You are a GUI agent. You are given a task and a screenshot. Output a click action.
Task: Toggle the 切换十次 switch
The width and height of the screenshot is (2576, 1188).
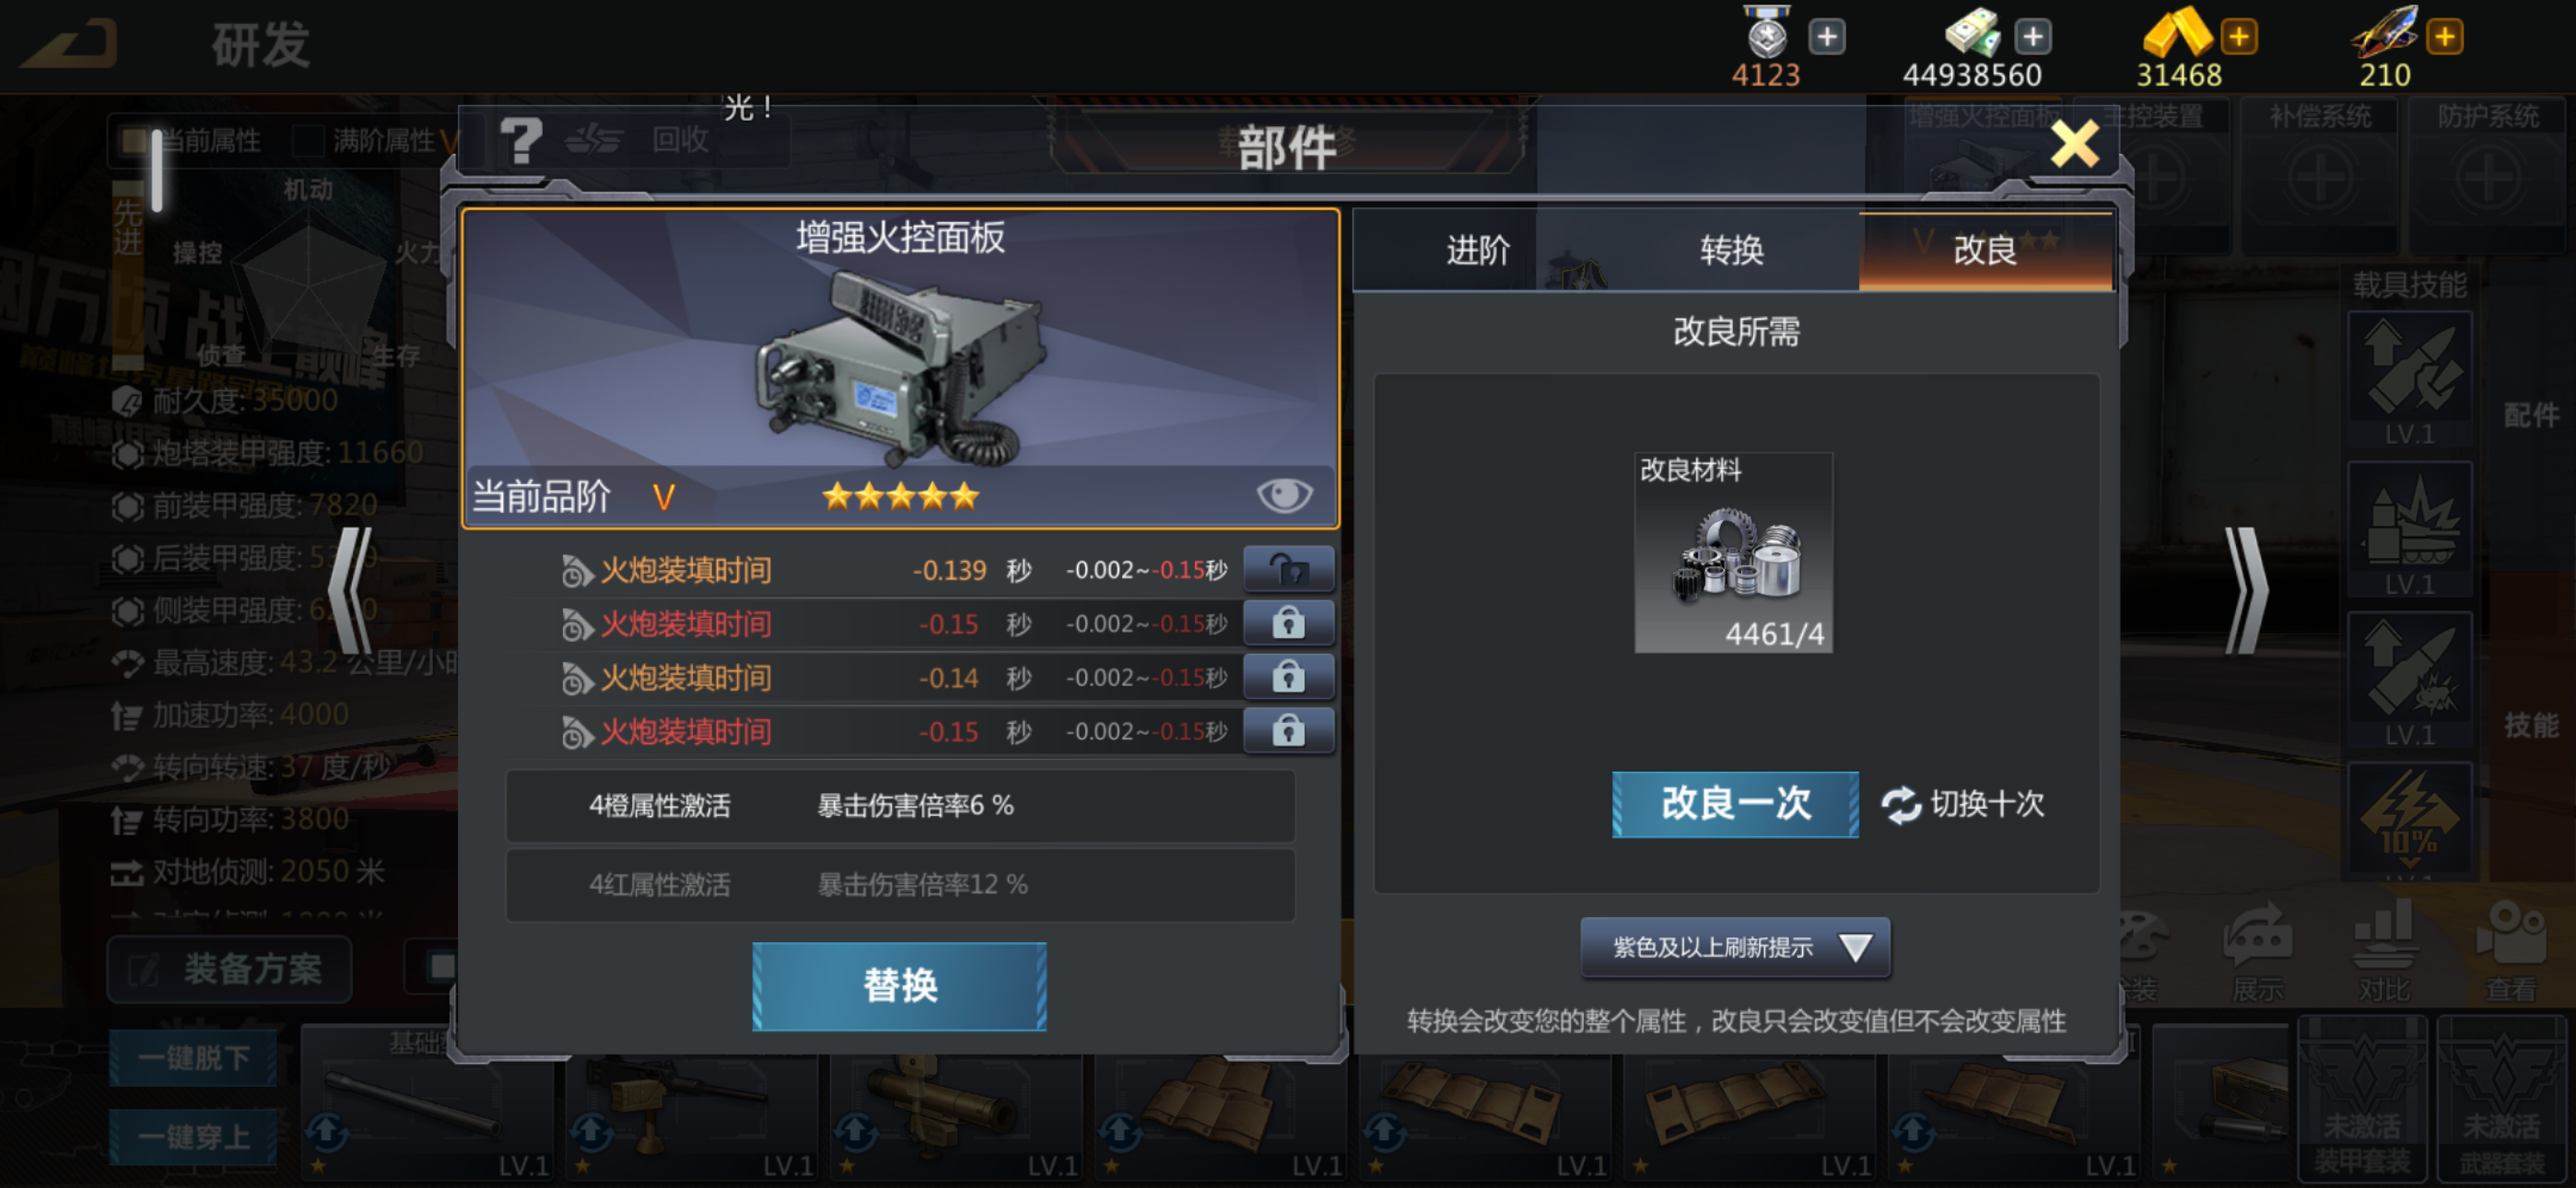1962,804
